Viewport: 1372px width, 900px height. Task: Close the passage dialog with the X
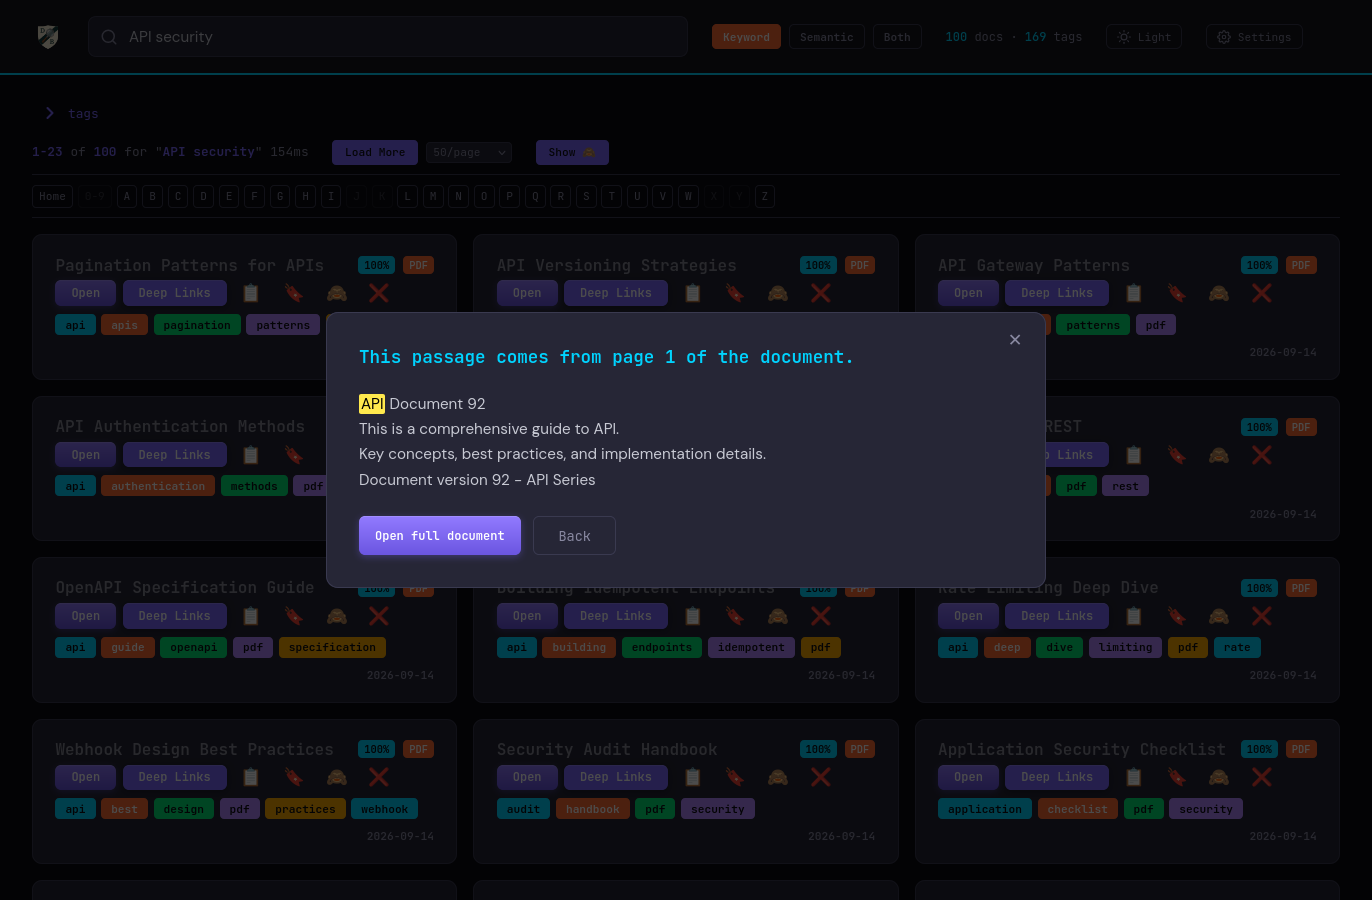pos(1015,340)
